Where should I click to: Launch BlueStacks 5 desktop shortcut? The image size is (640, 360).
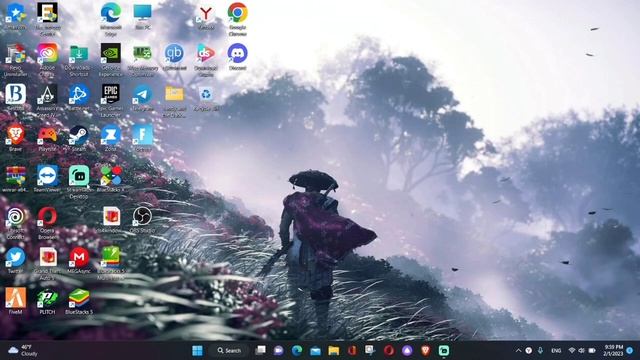click(79, 298)
